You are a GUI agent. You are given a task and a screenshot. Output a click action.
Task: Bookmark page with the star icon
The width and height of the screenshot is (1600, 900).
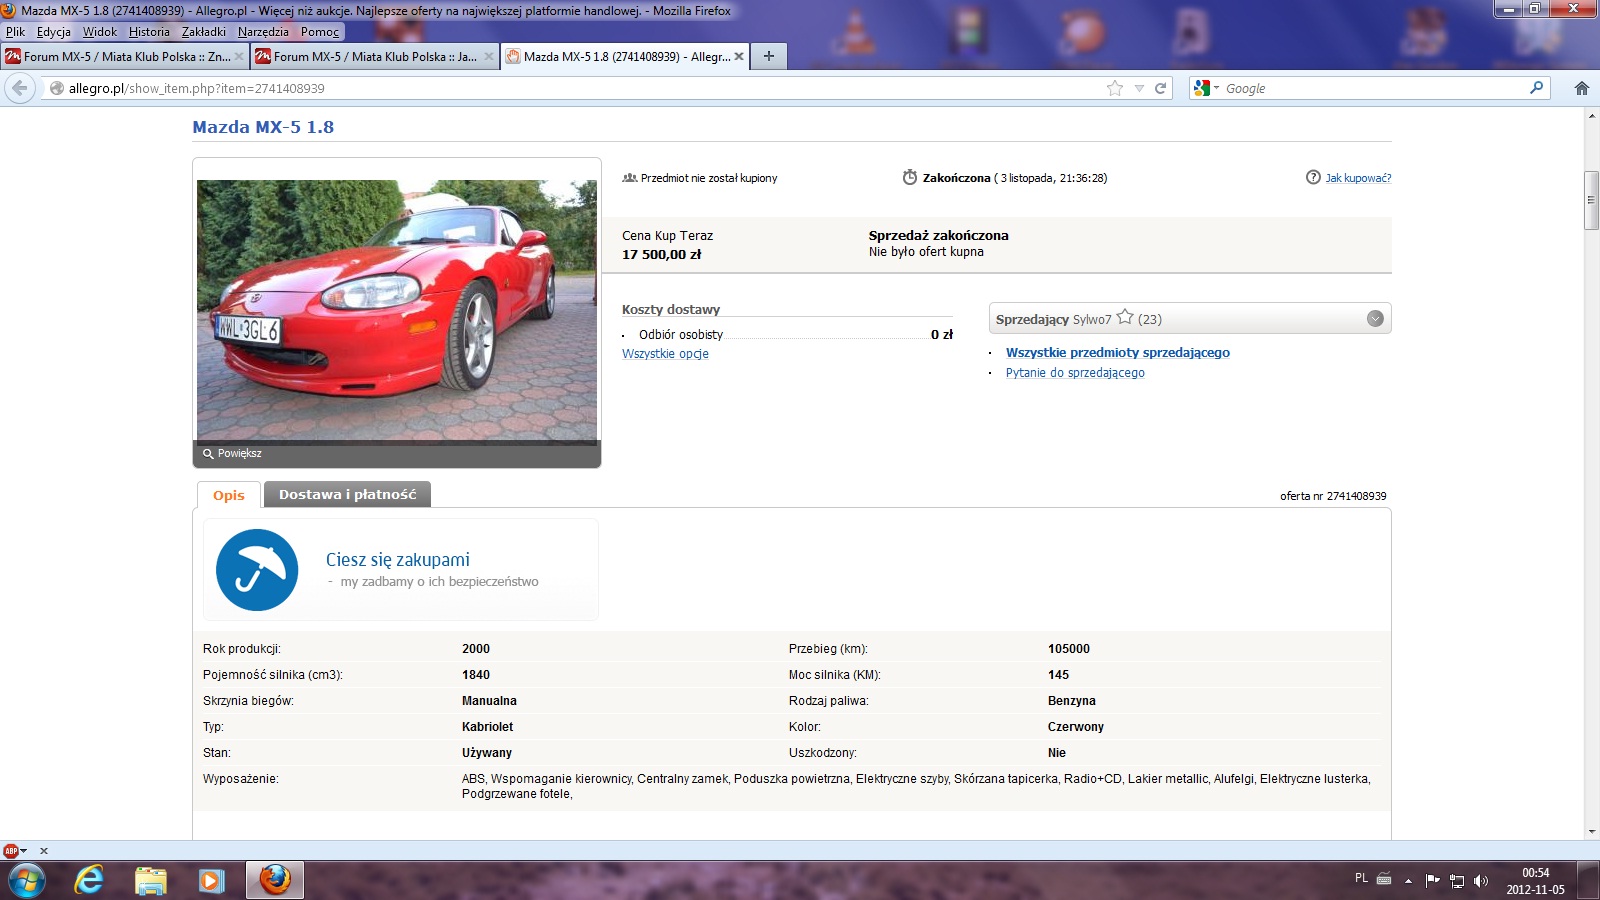(1115, 88)
